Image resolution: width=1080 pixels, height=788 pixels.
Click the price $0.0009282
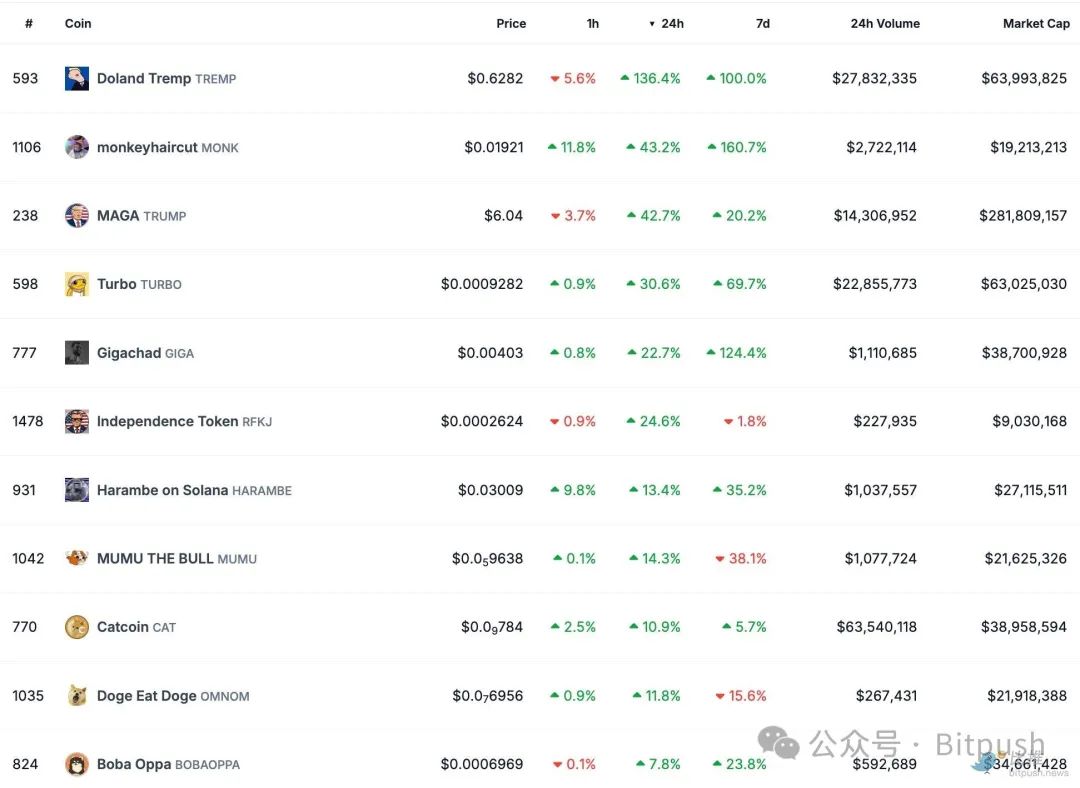tap(482, 284)
